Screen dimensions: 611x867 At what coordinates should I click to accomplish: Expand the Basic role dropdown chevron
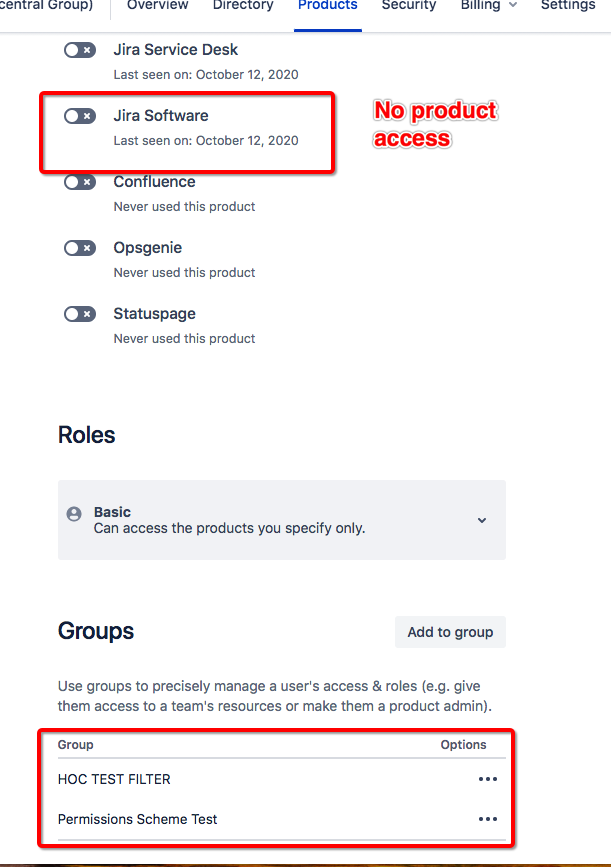(482, 520)
